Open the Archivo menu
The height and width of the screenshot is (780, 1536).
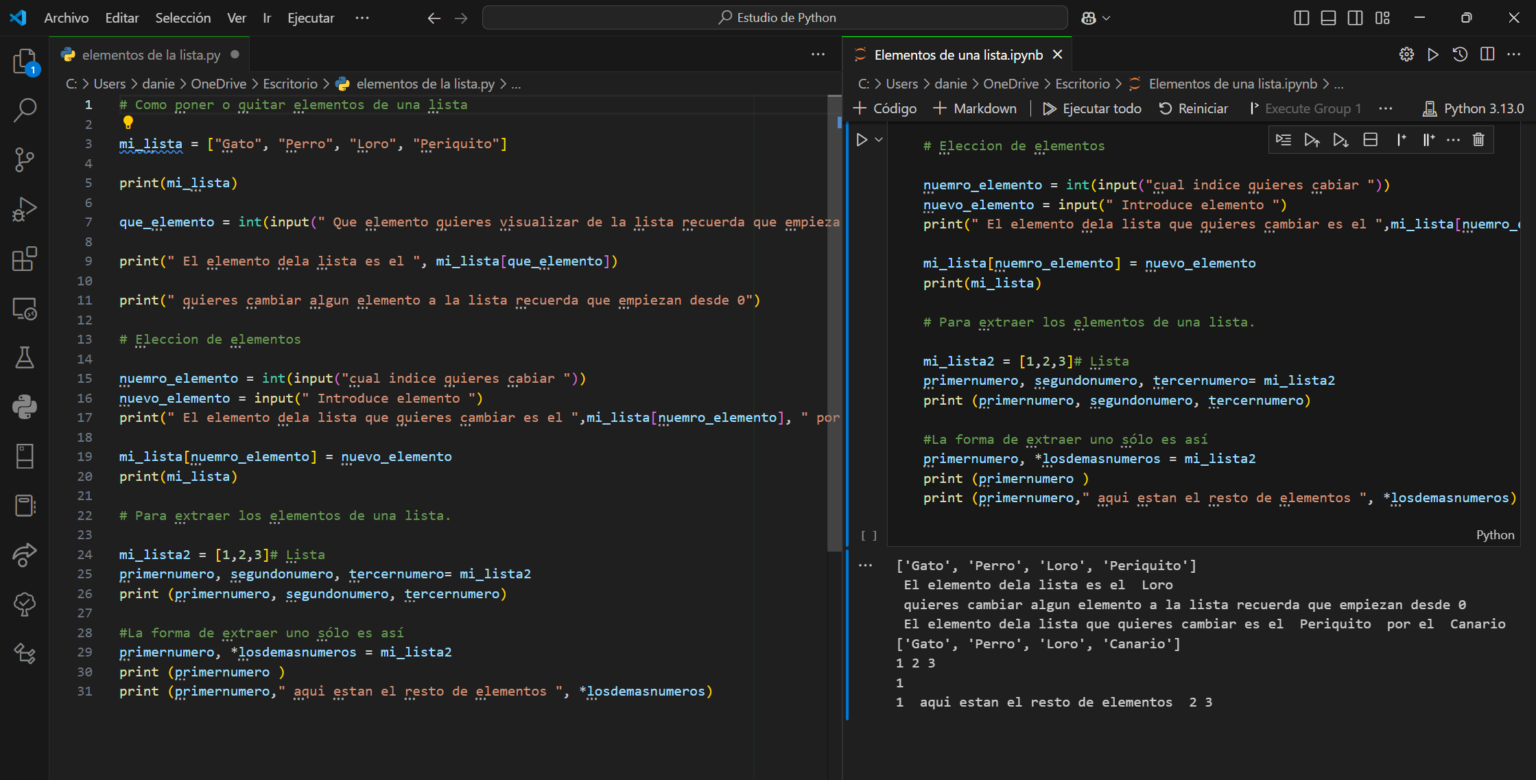(x=66, y=18)
